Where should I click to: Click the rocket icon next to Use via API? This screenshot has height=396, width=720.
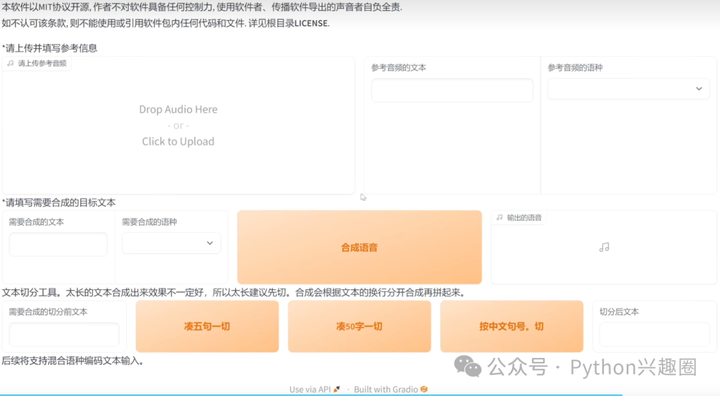pos(337,389)
